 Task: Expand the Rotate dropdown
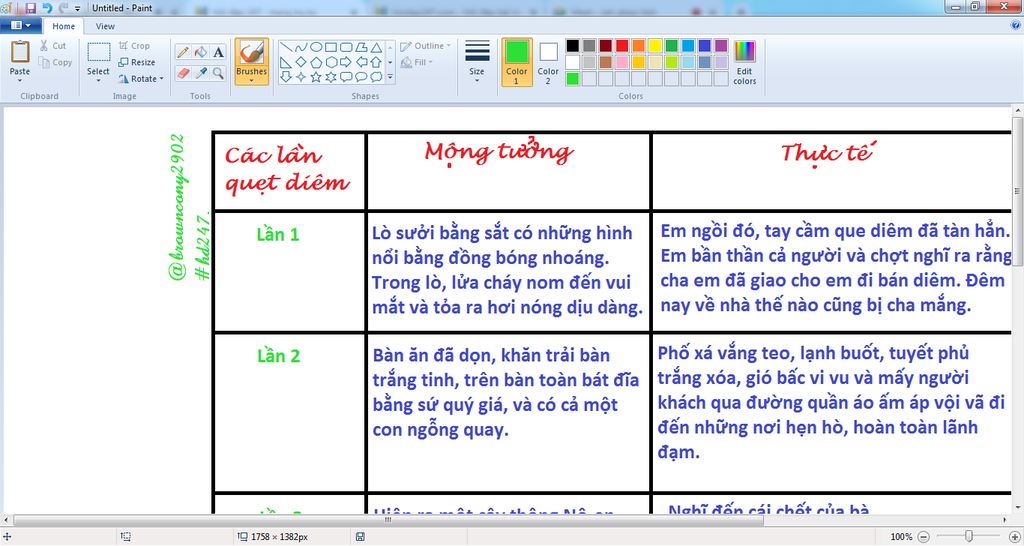(162, 79)
